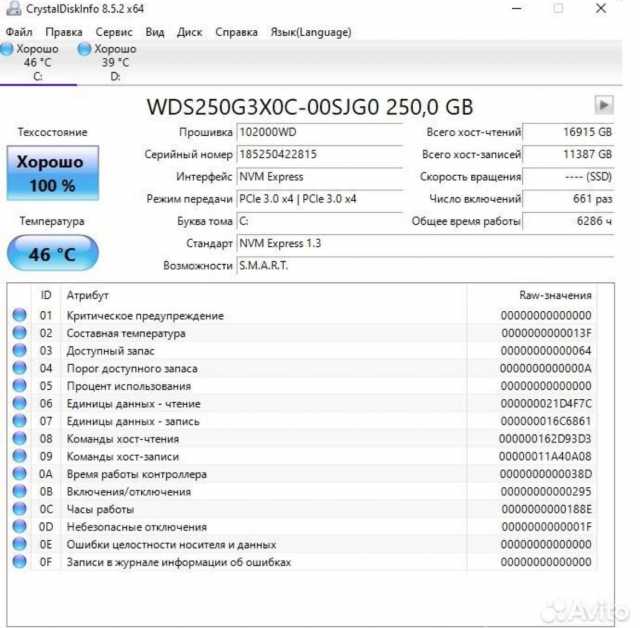Click raw value 000000000188E
The image size is (640, 628).
546,509
